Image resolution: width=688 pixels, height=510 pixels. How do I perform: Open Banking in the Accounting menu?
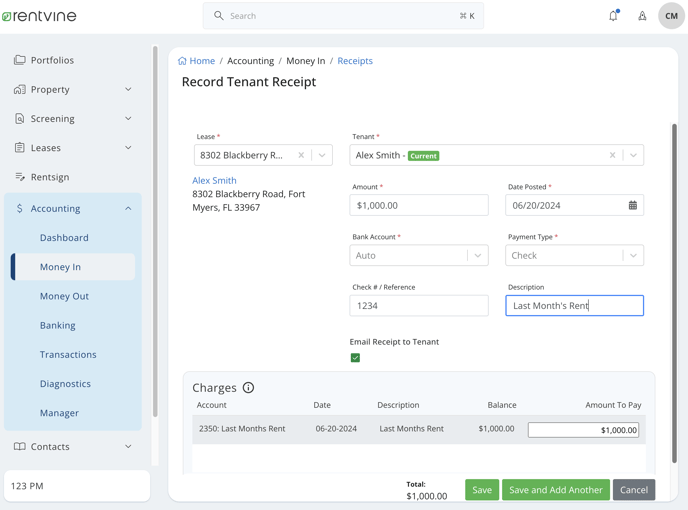(57, 325)
